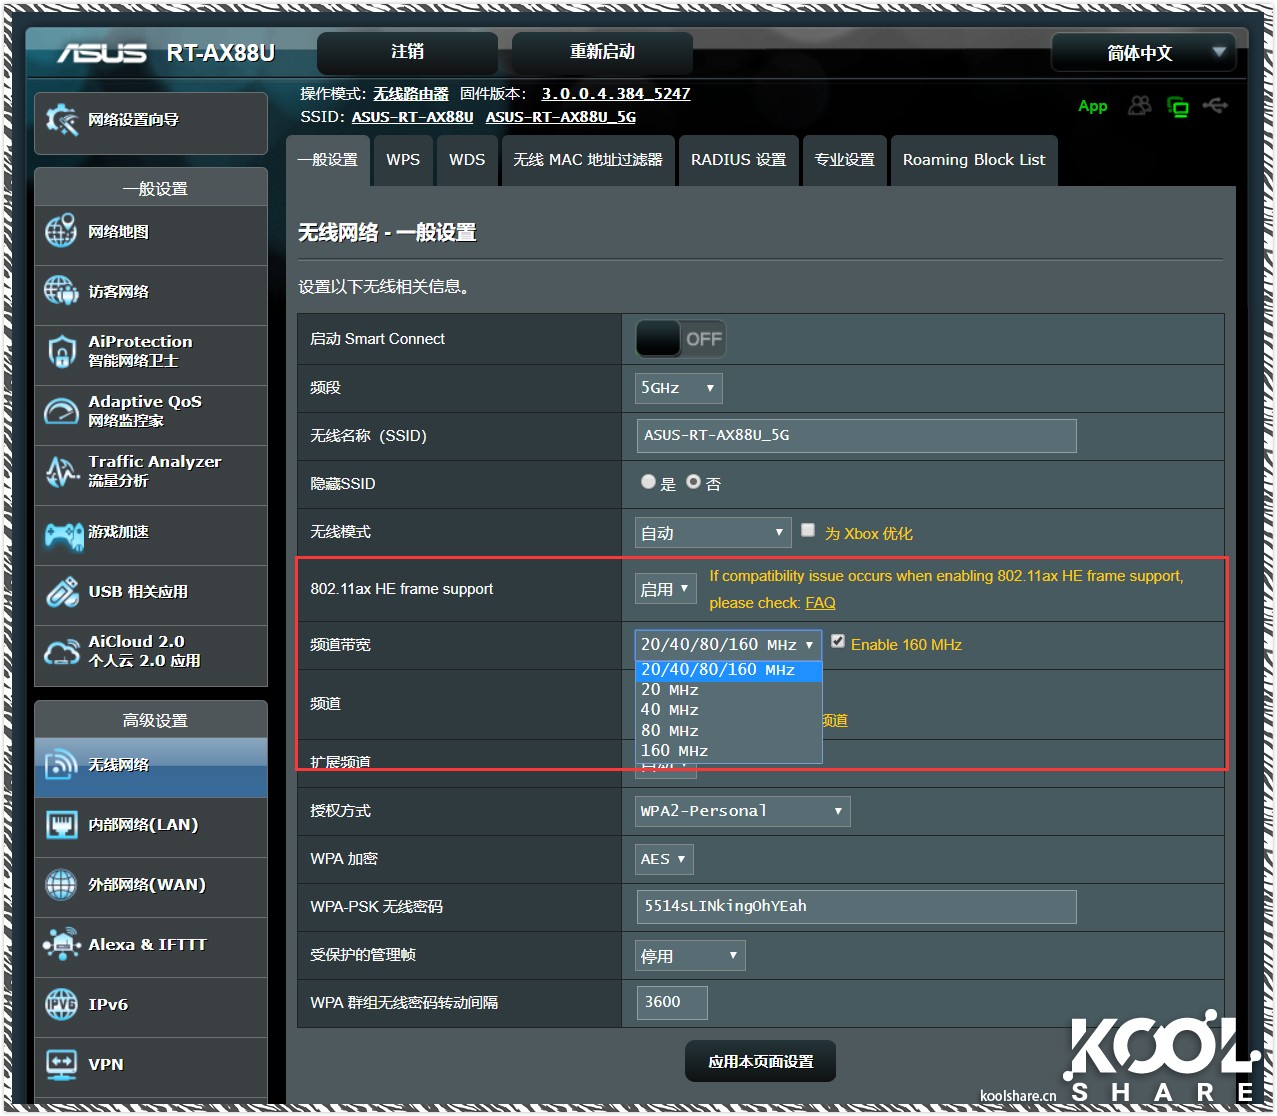Click the ASUS-RT-AX88U_5G SSID link

[561, 117]
